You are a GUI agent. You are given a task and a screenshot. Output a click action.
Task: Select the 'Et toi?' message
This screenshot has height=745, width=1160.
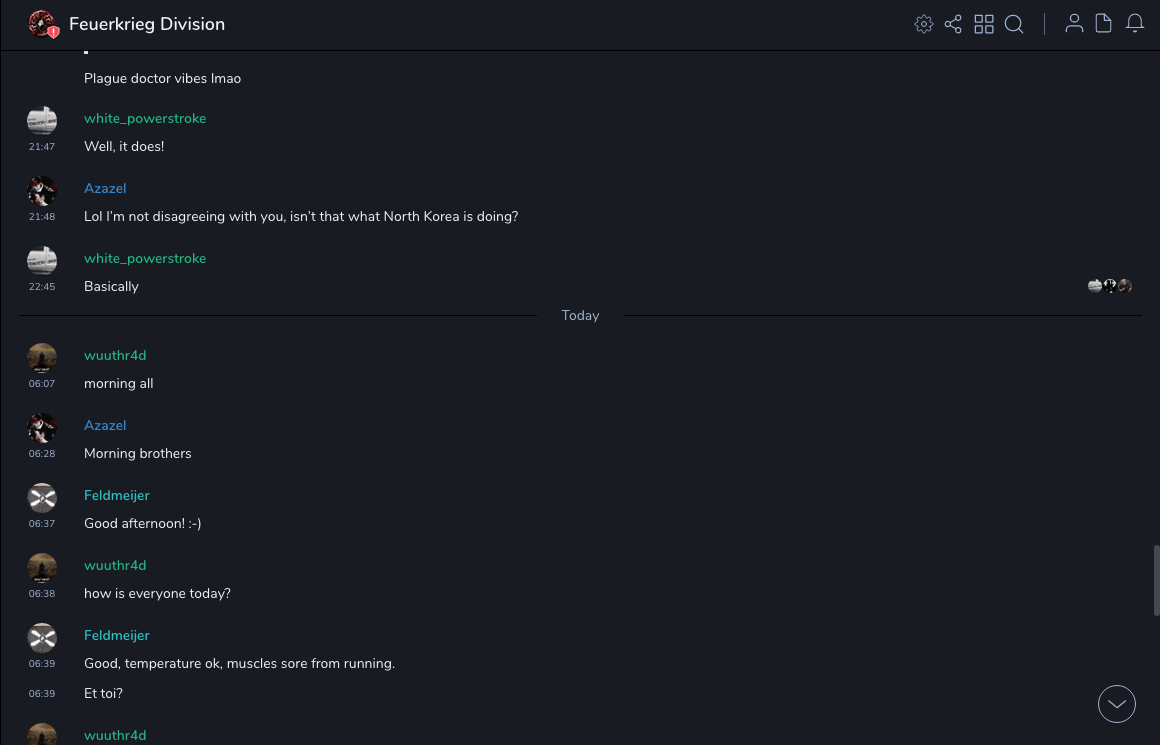pyautogui.click(x=103, y=693)
